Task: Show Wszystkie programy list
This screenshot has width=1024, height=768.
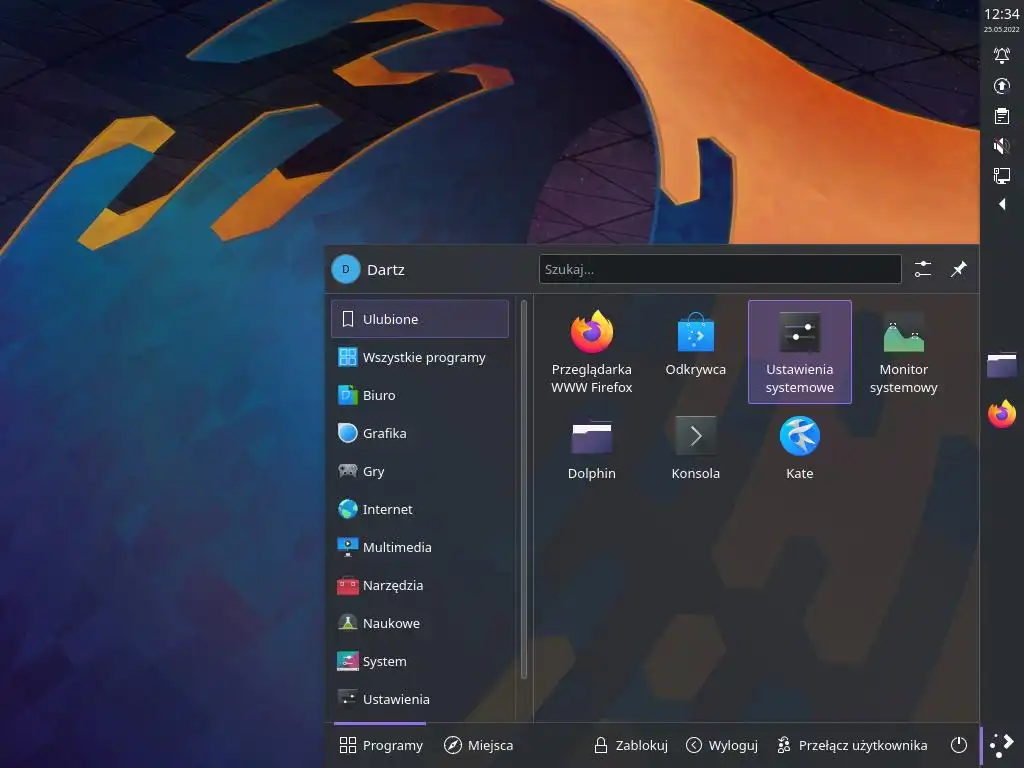Action: click(420, 357)
